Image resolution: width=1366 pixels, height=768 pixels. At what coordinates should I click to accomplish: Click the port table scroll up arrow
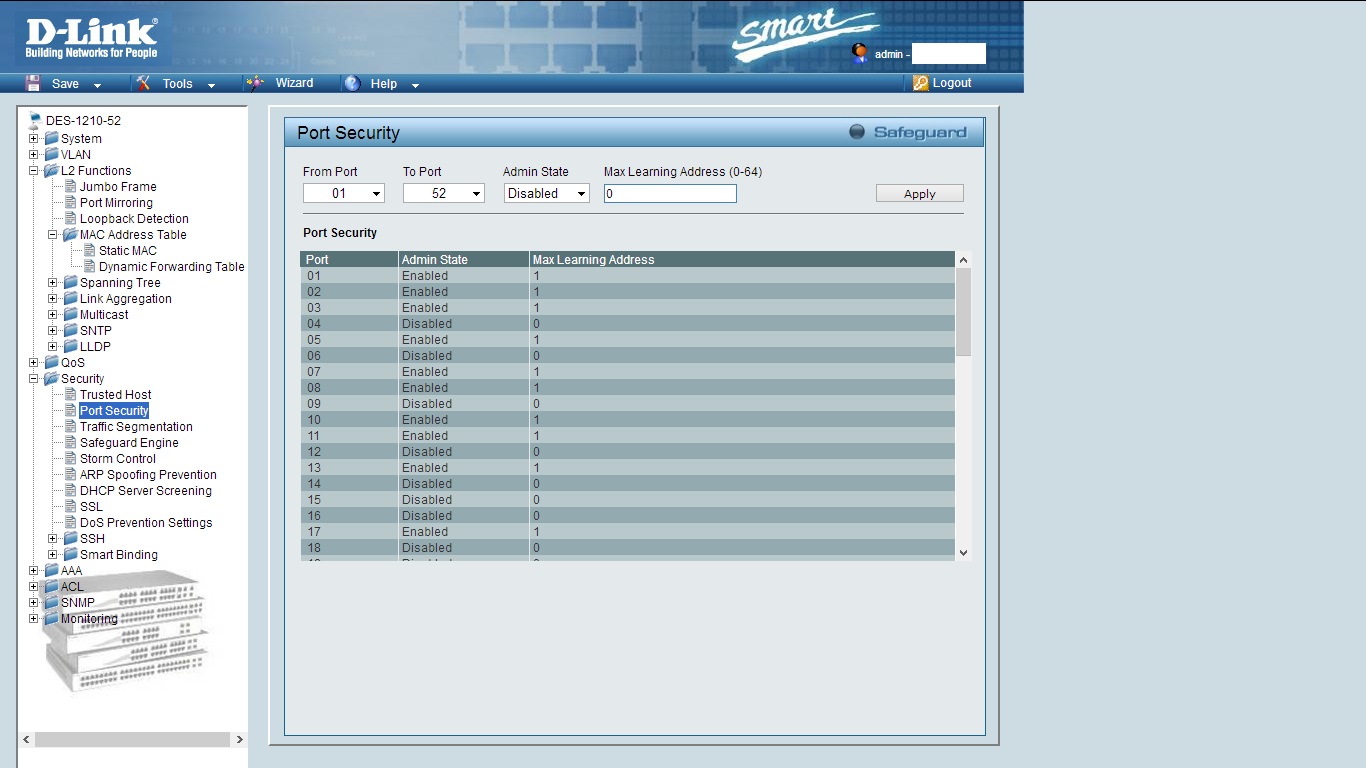click(963, 260)
